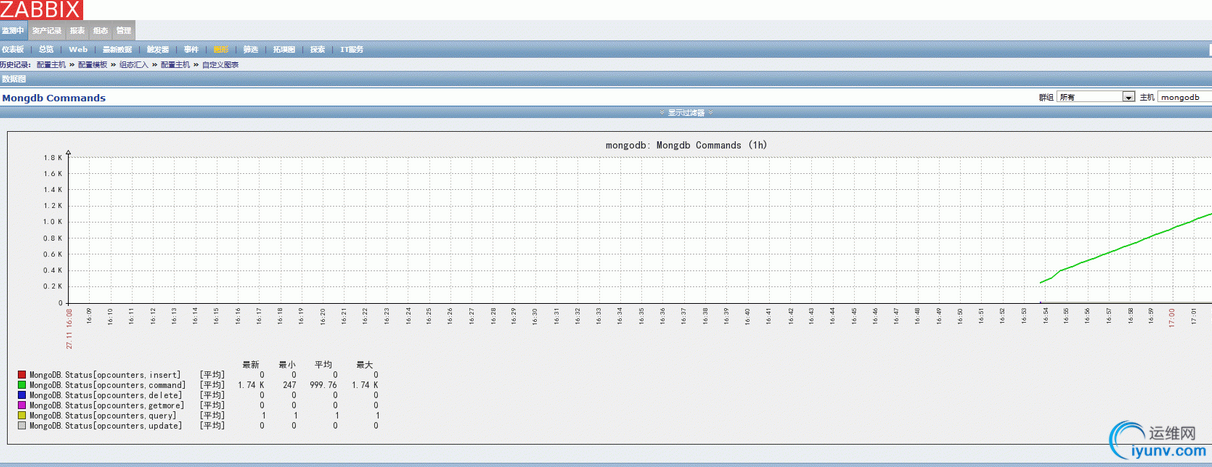Open 最新数据 submenu item

click(117, 49)
